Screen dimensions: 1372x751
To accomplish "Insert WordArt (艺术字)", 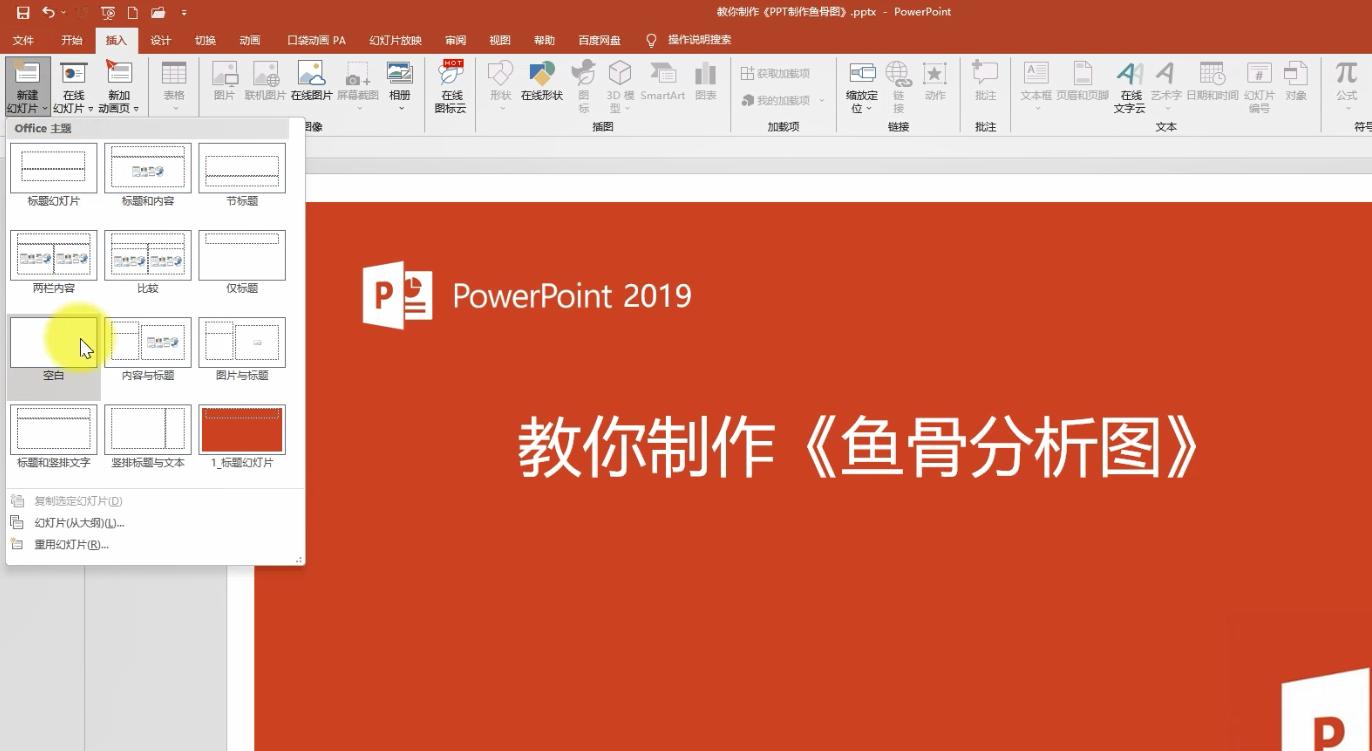I will [x=1165, y=85].
